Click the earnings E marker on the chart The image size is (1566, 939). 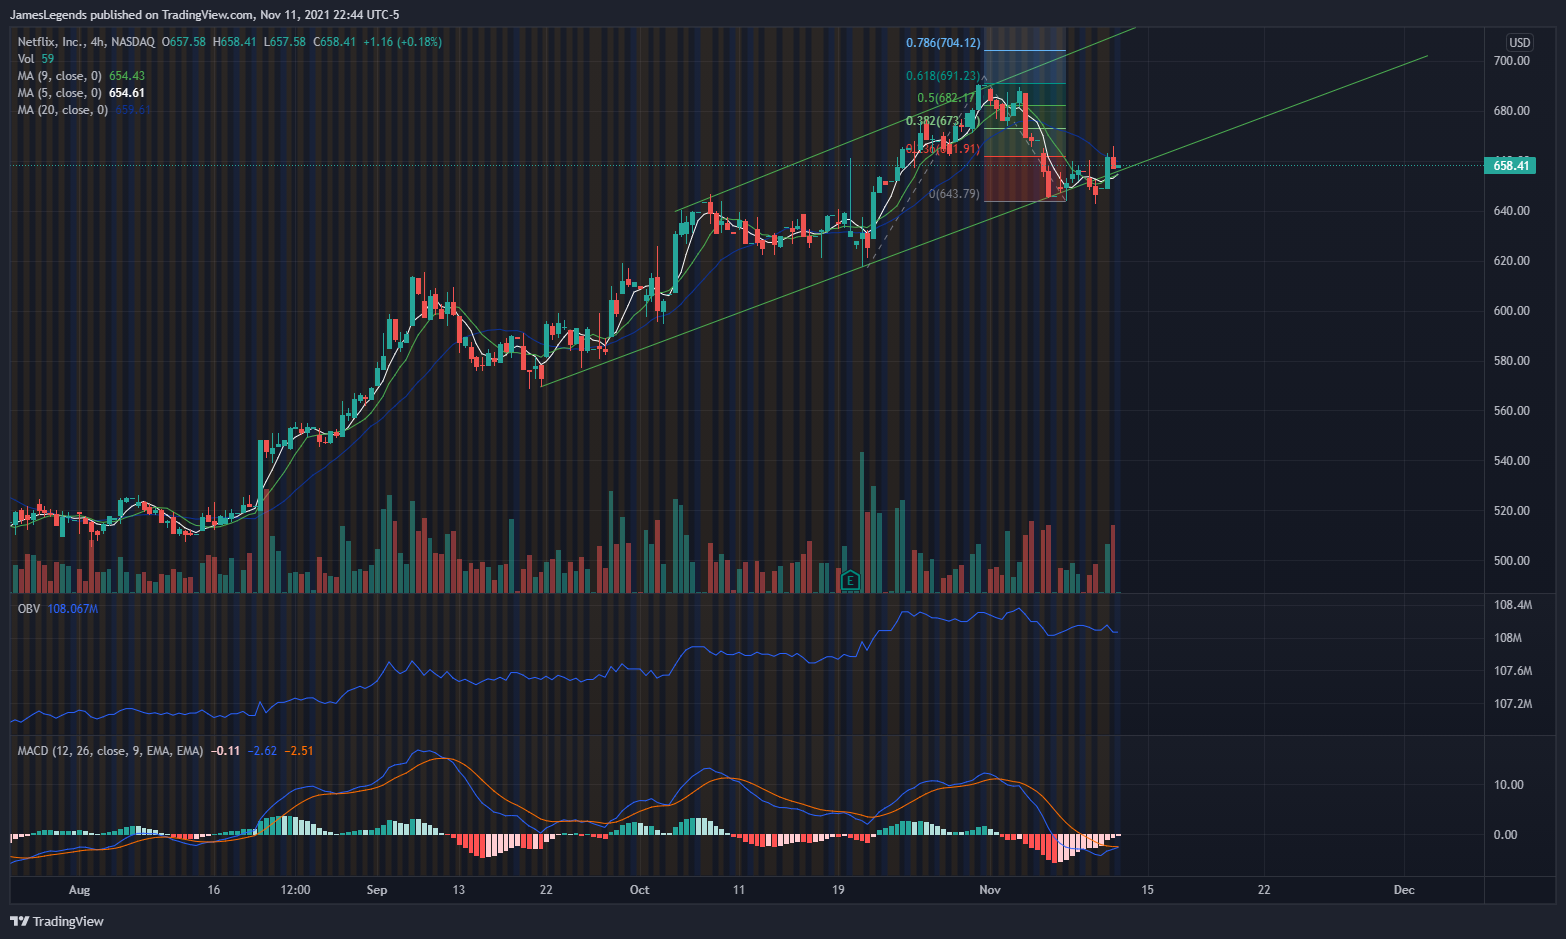click(x=850, y=580)
